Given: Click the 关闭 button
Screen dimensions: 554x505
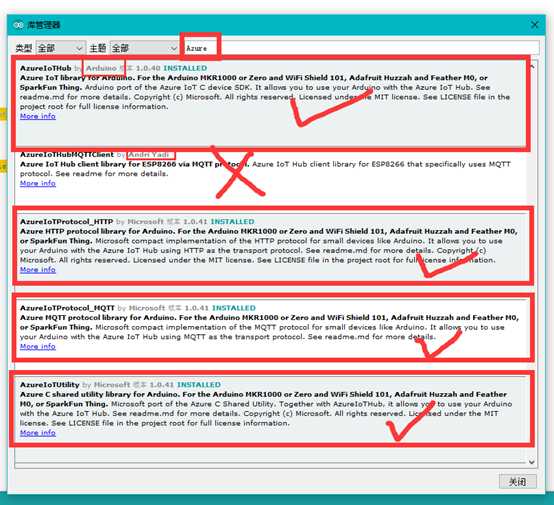Looking at the screenshot, I should tap(518, 481).
